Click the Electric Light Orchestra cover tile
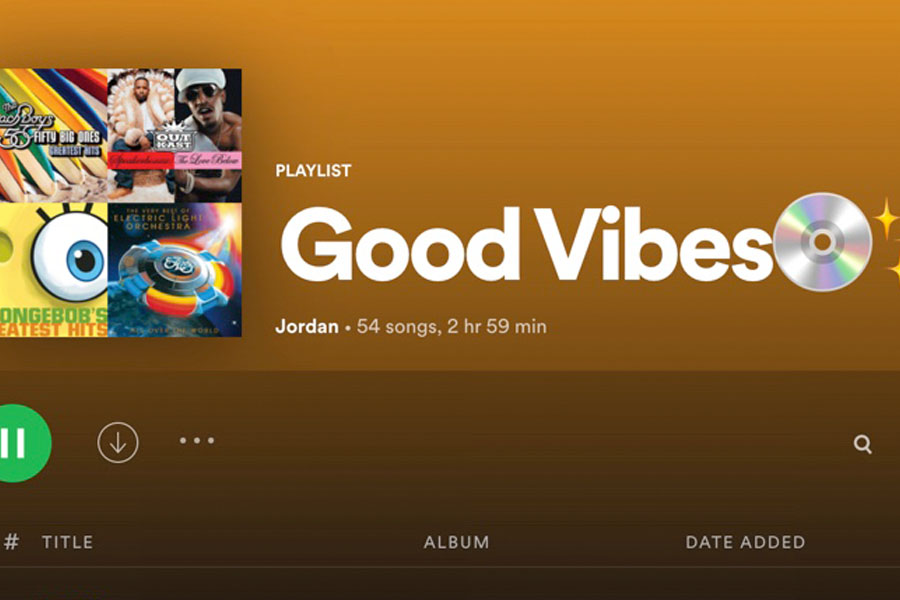900x600 pixels. coord(174,270)
